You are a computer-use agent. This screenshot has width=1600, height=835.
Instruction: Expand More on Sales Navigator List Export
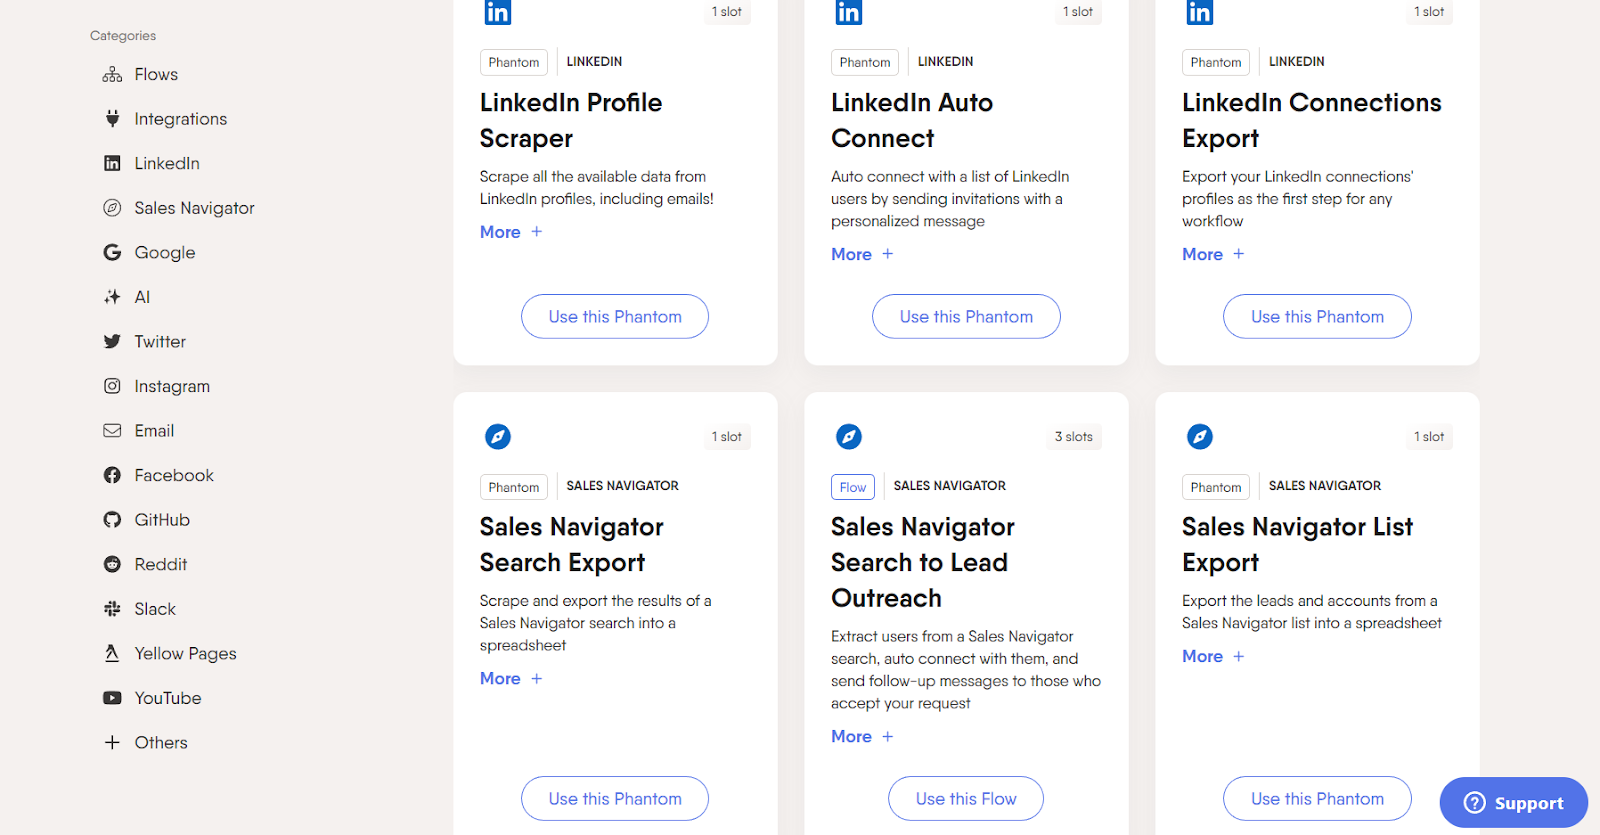point(1213,657)
